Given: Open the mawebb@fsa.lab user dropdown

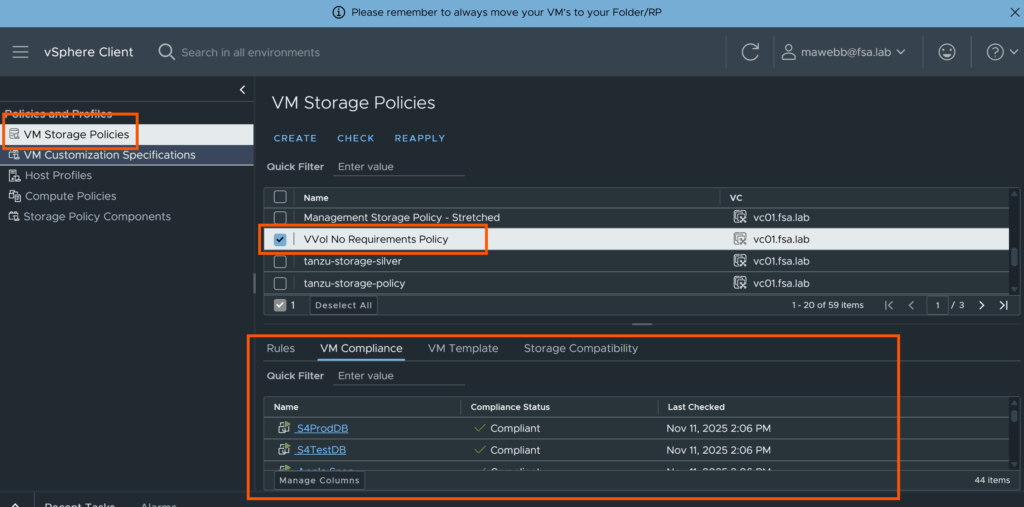Looking at the screenshot, I should coord(843,52).
